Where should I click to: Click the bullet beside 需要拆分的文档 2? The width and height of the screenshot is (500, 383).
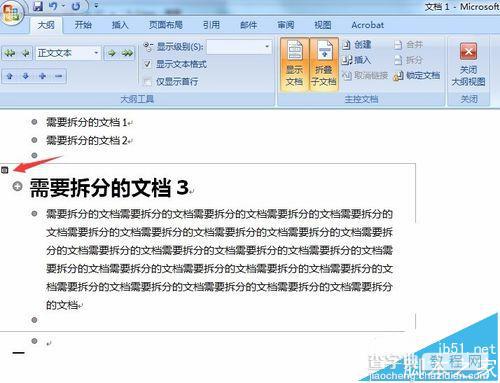point(34,140)
